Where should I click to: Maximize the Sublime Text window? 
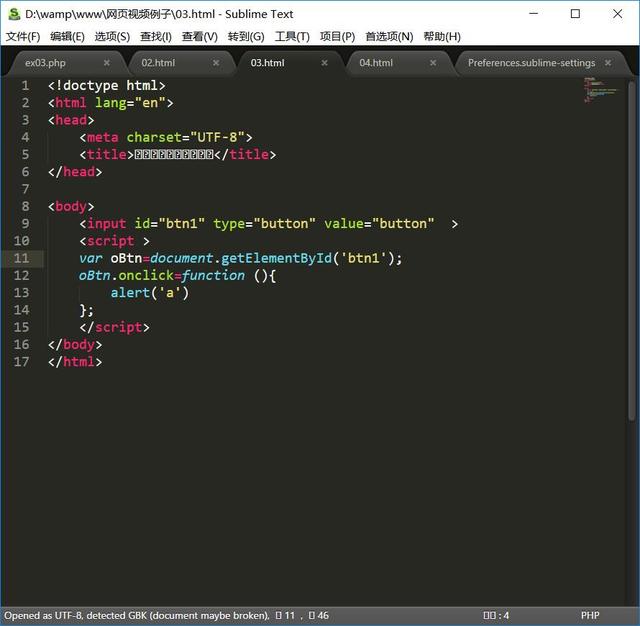point(575,14)
